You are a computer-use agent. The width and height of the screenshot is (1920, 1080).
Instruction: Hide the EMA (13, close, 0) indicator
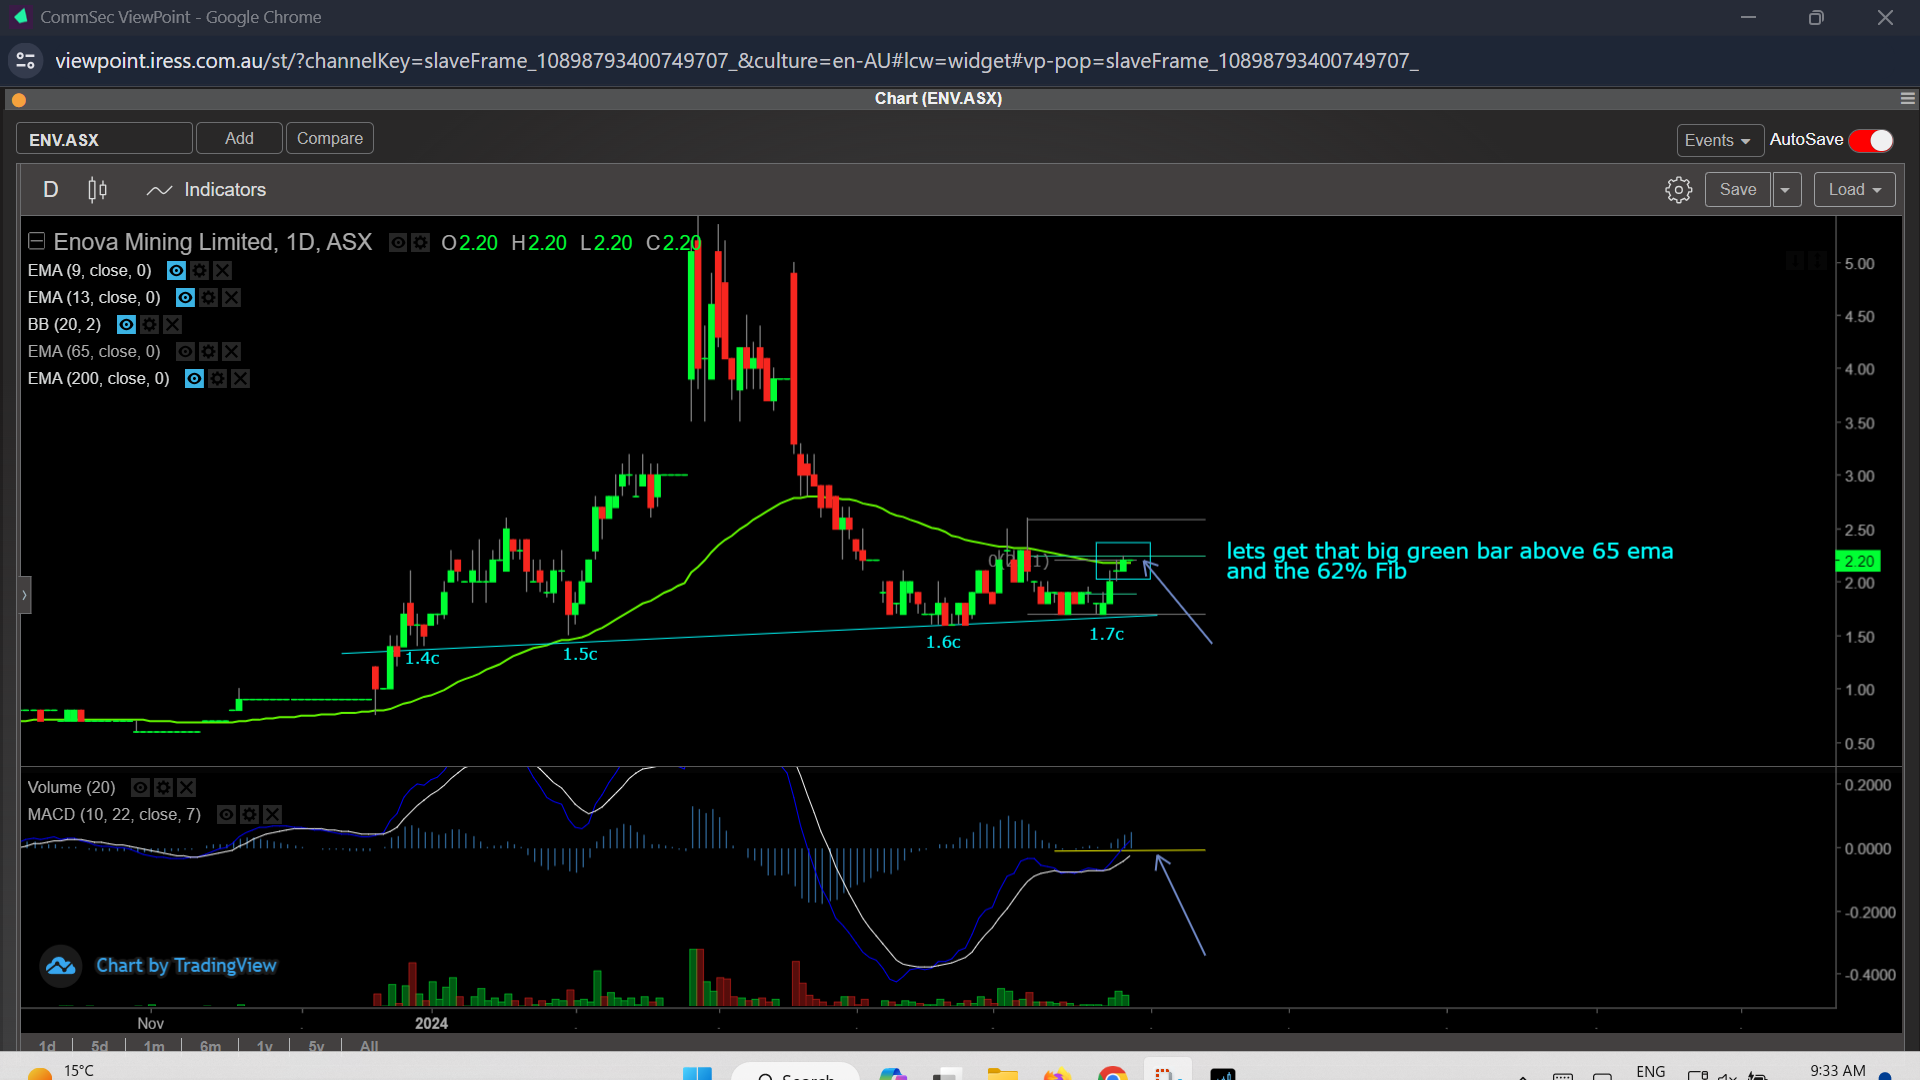tap(185, 297)
